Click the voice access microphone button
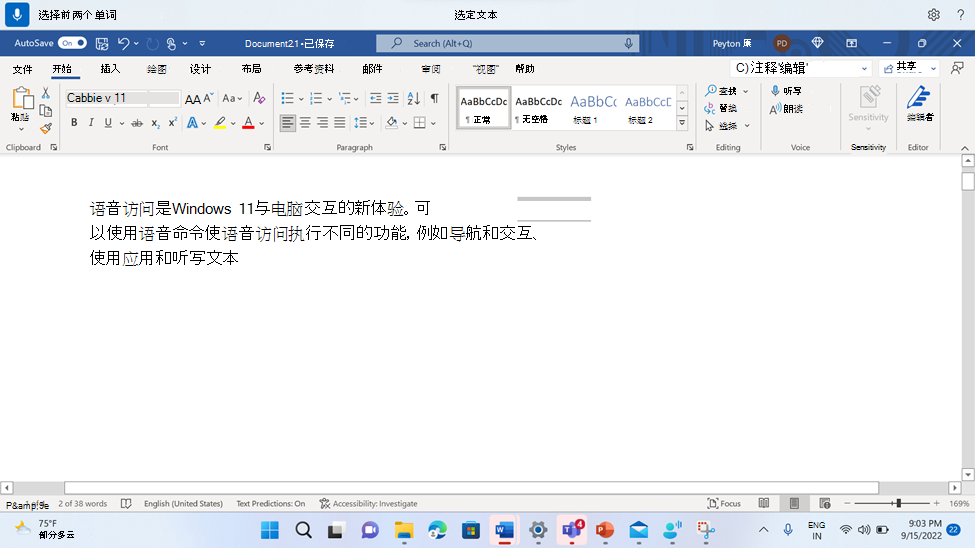Viewport: 975px width, 548px height. tap(17, 14)
